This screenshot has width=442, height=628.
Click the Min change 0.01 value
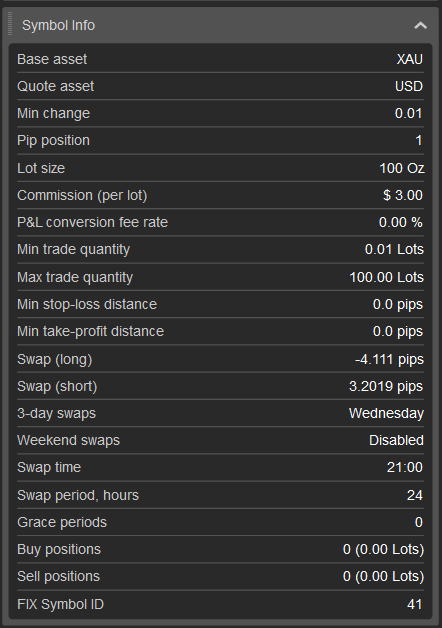coord(408,113)
